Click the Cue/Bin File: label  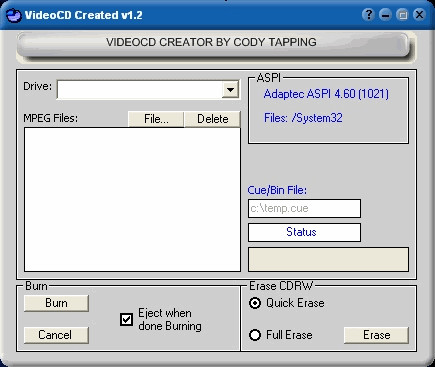277,190
